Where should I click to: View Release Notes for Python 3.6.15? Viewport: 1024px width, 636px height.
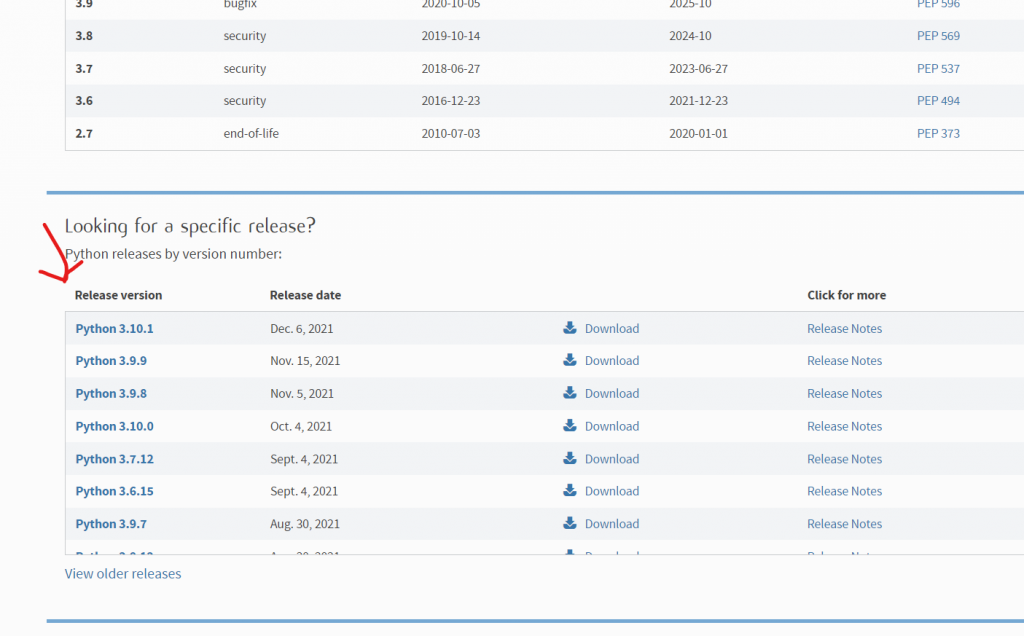844,491
